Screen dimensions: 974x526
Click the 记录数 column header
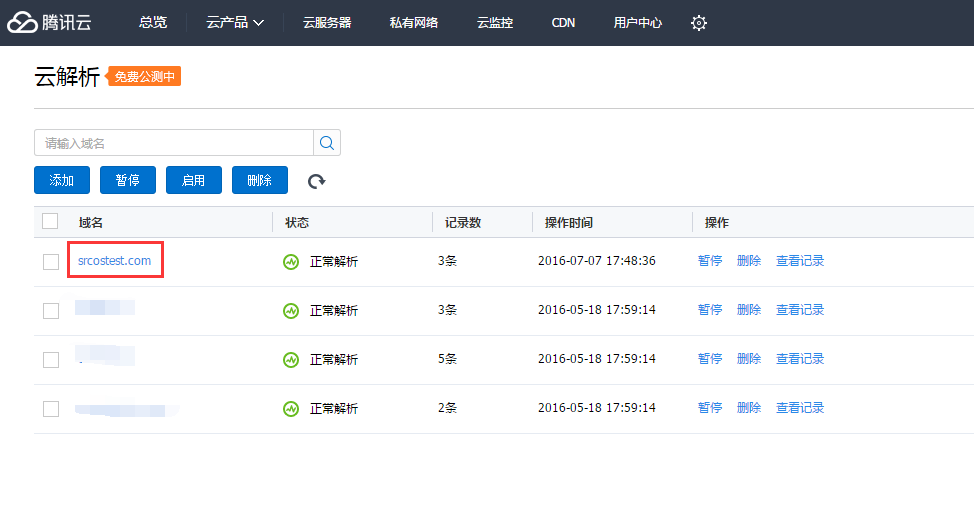(463, 222)
